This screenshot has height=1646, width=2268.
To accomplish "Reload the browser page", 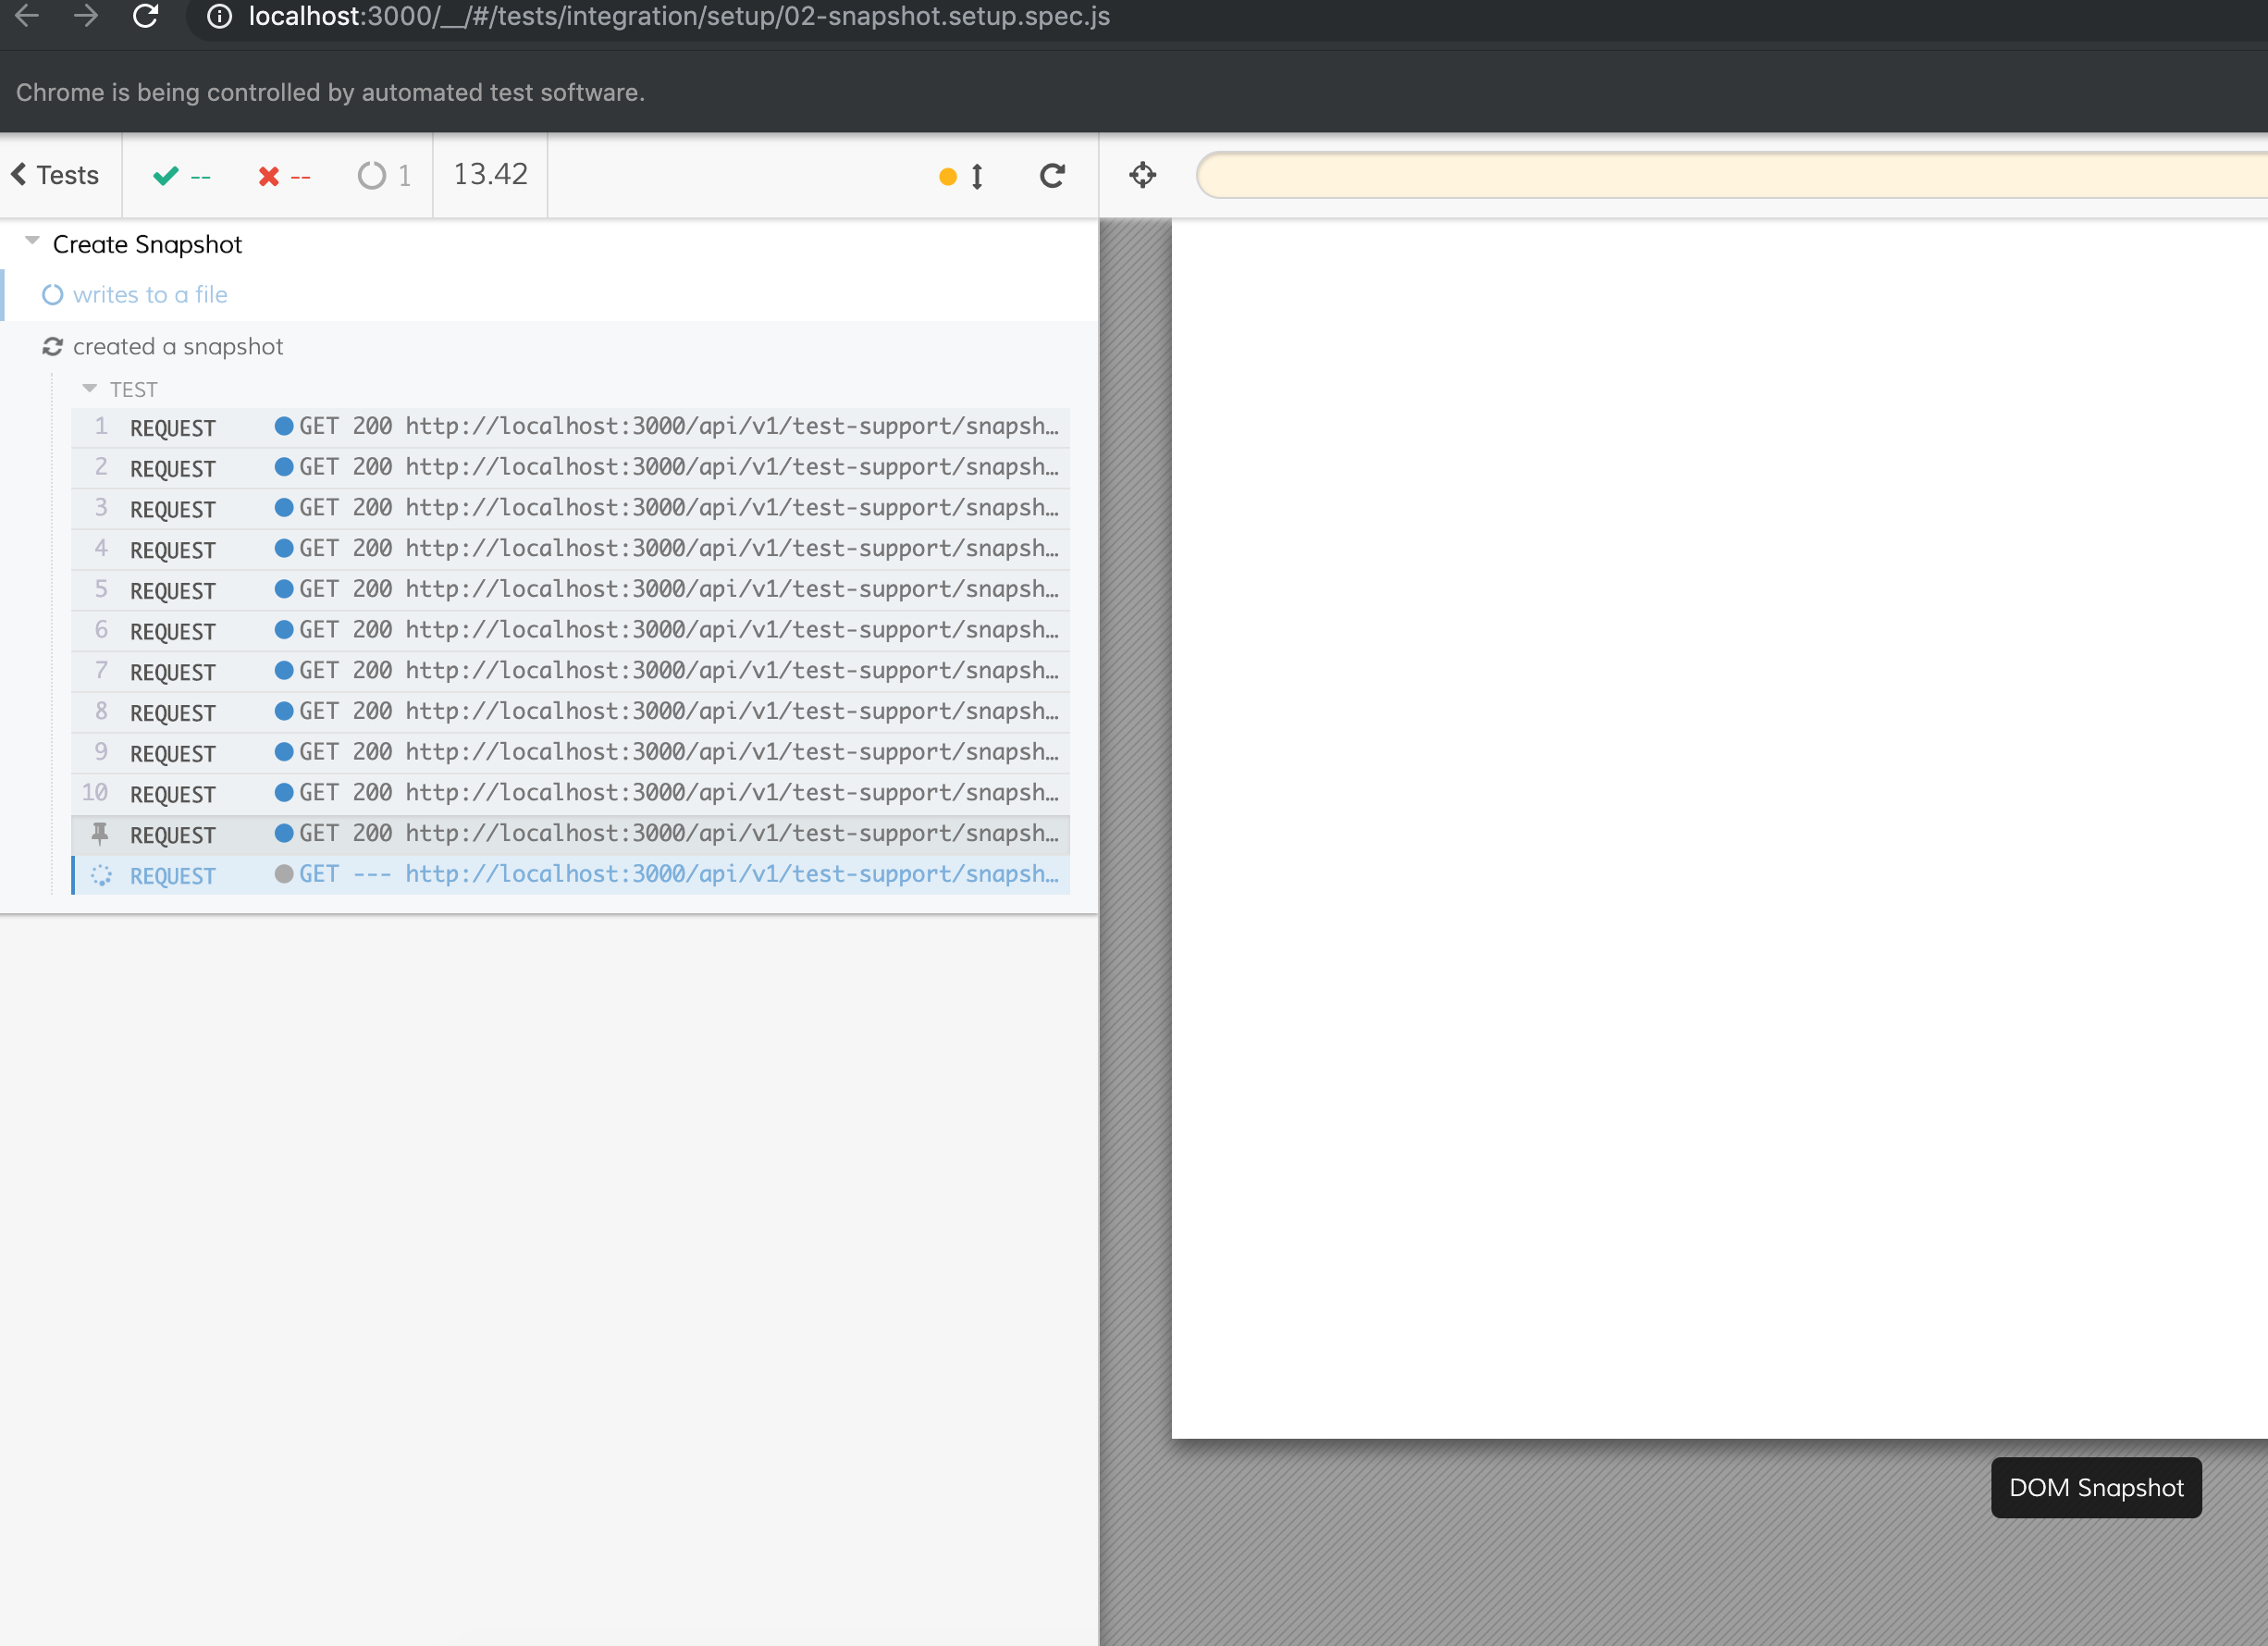I will coord(146,16).
